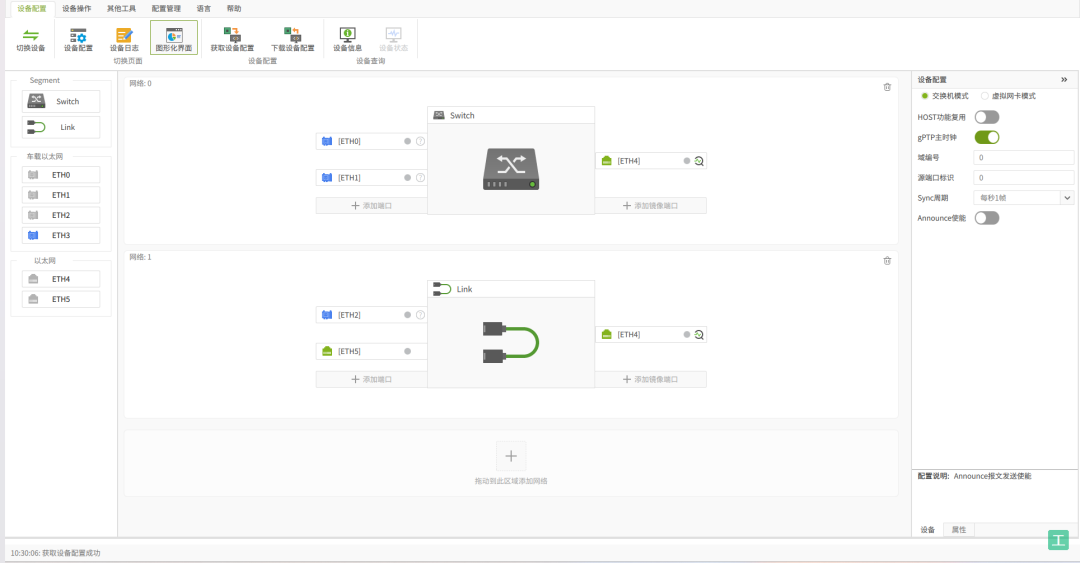
Task: Click the 切换设备 switch device icon
Action: (x=30, y=39)
